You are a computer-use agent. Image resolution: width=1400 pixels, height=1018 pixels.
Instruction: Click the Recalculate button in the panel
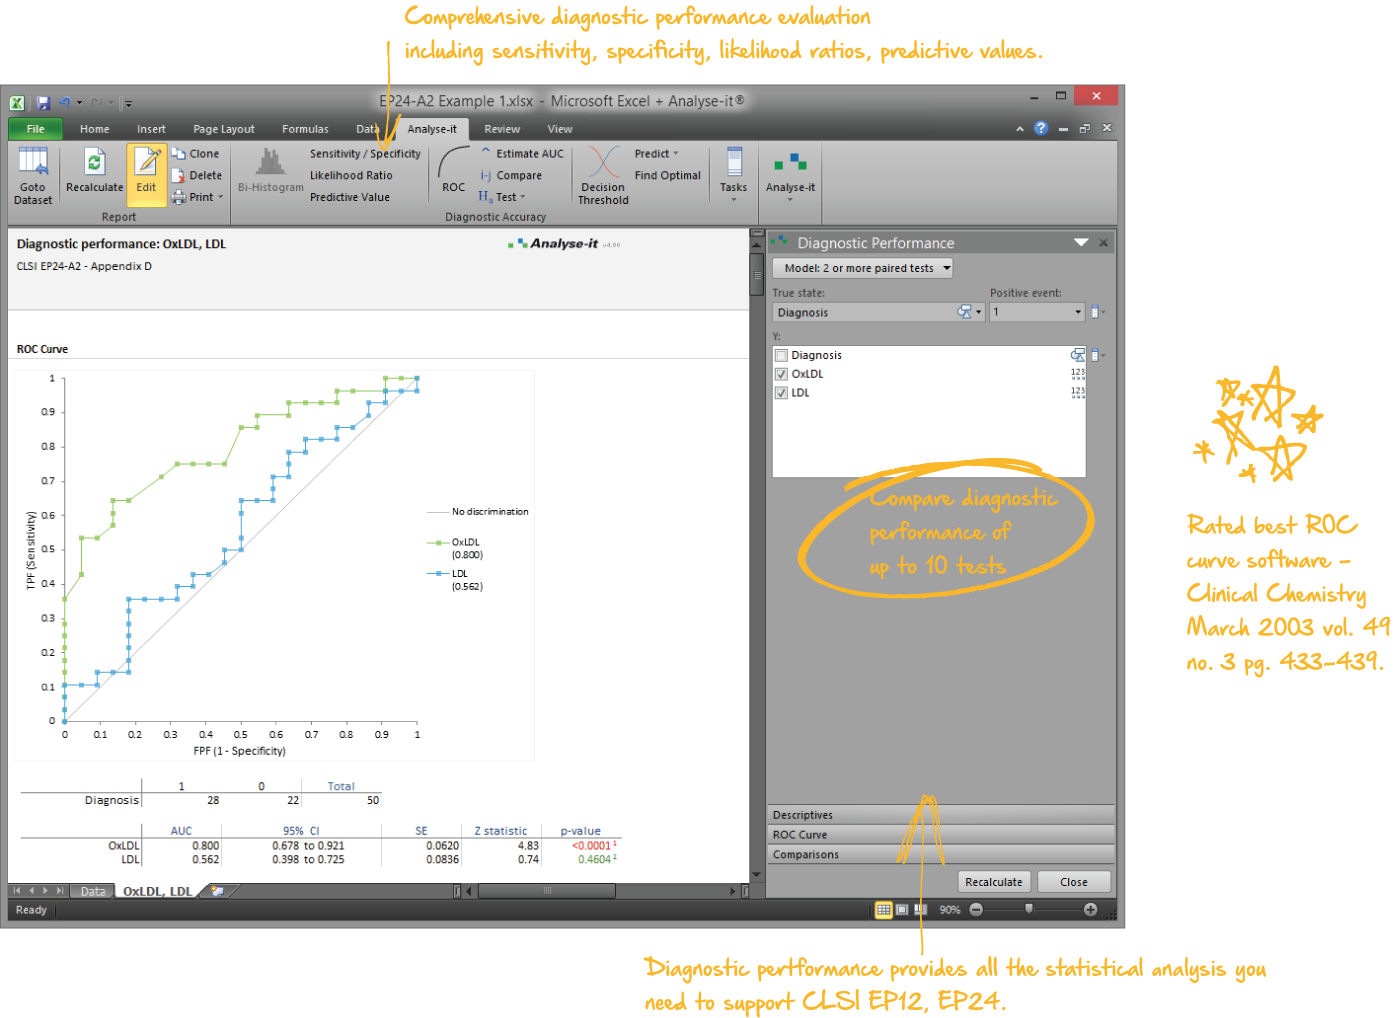(994, 882)
